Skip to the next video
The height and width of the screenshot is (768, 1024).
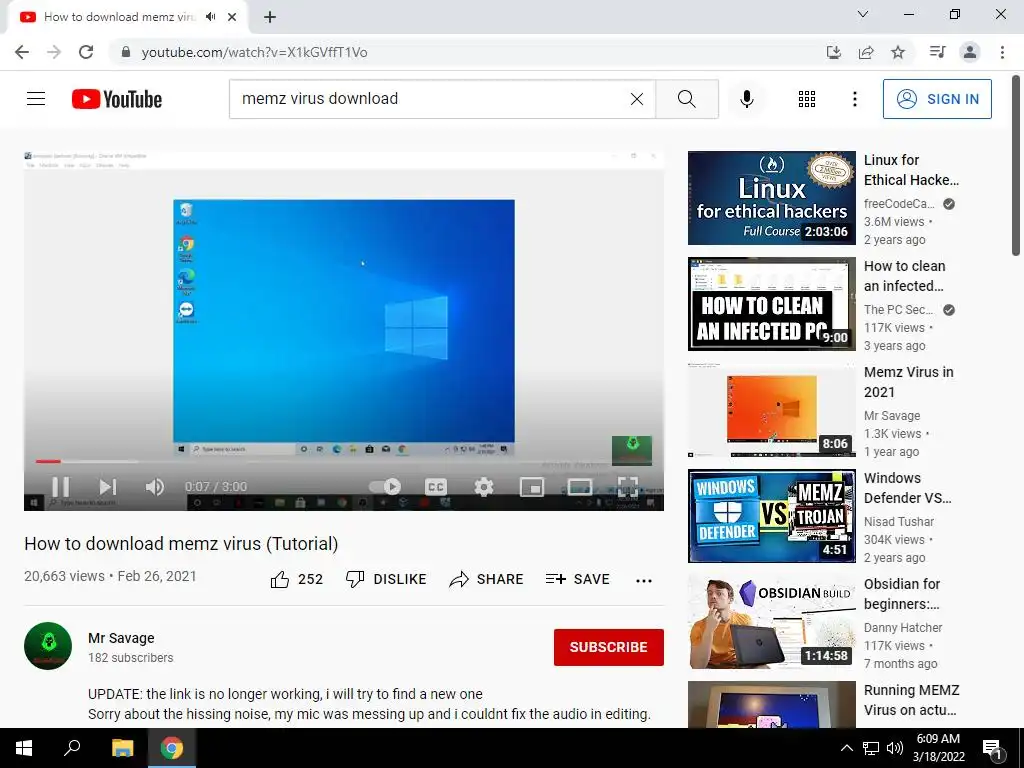coord(108,487)
